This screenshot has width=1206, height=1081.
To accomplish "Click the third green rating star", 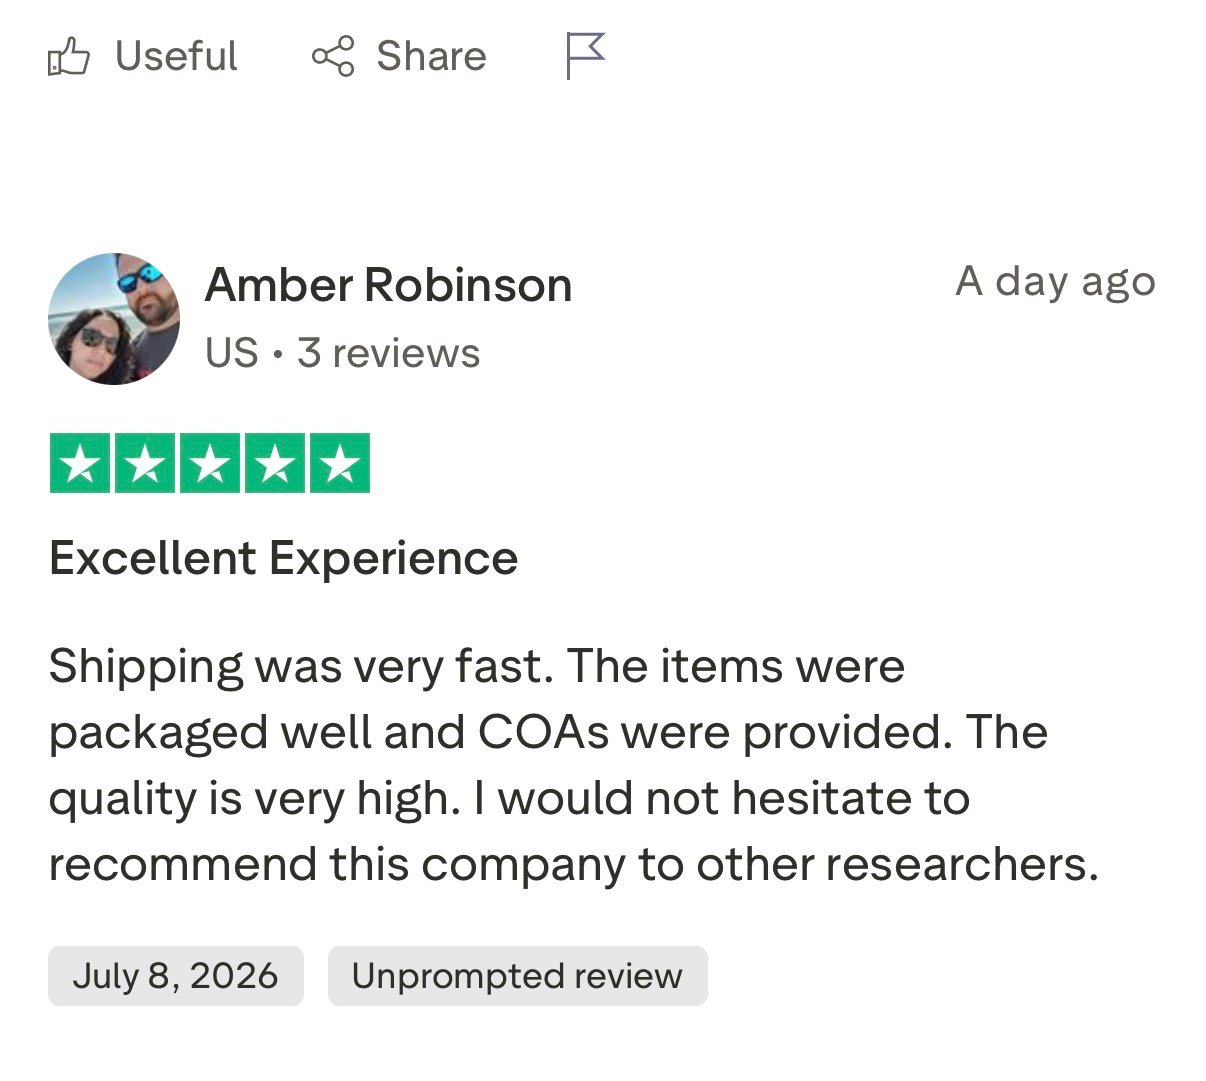I will pos(210,463).
